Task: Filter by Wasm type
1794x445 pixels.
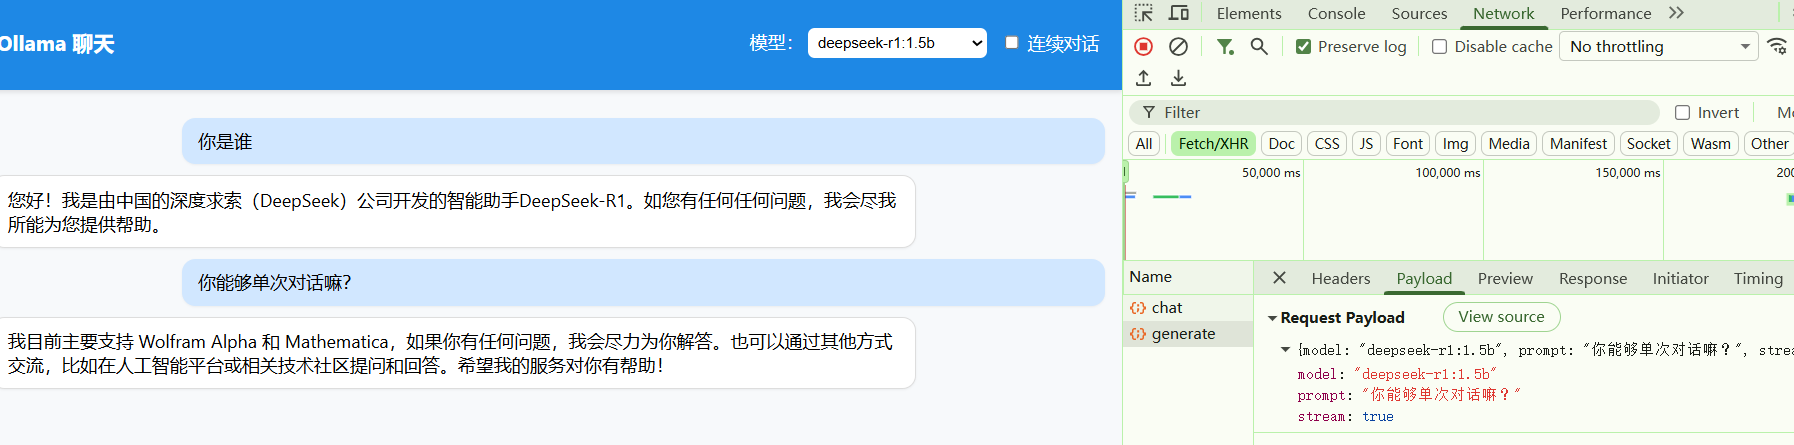Action: tap(1710, 144)
